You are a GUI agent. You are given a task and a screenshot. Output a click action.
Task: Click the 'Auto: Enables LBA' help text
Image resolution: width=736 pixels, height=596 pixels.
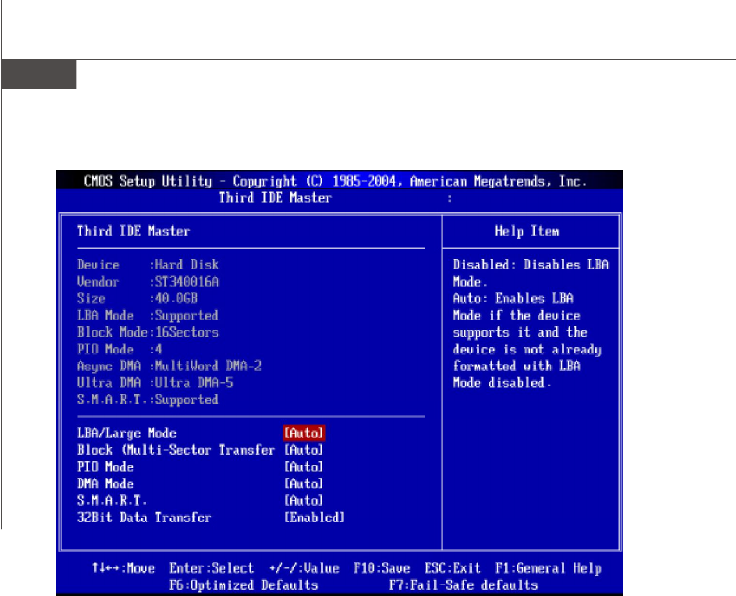pos(513,298)
